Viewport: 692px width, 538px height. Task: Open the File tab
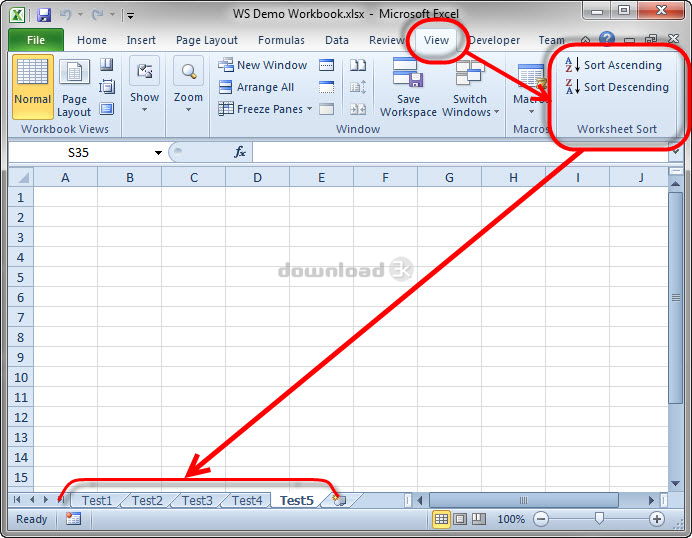[x=36, y=40]
